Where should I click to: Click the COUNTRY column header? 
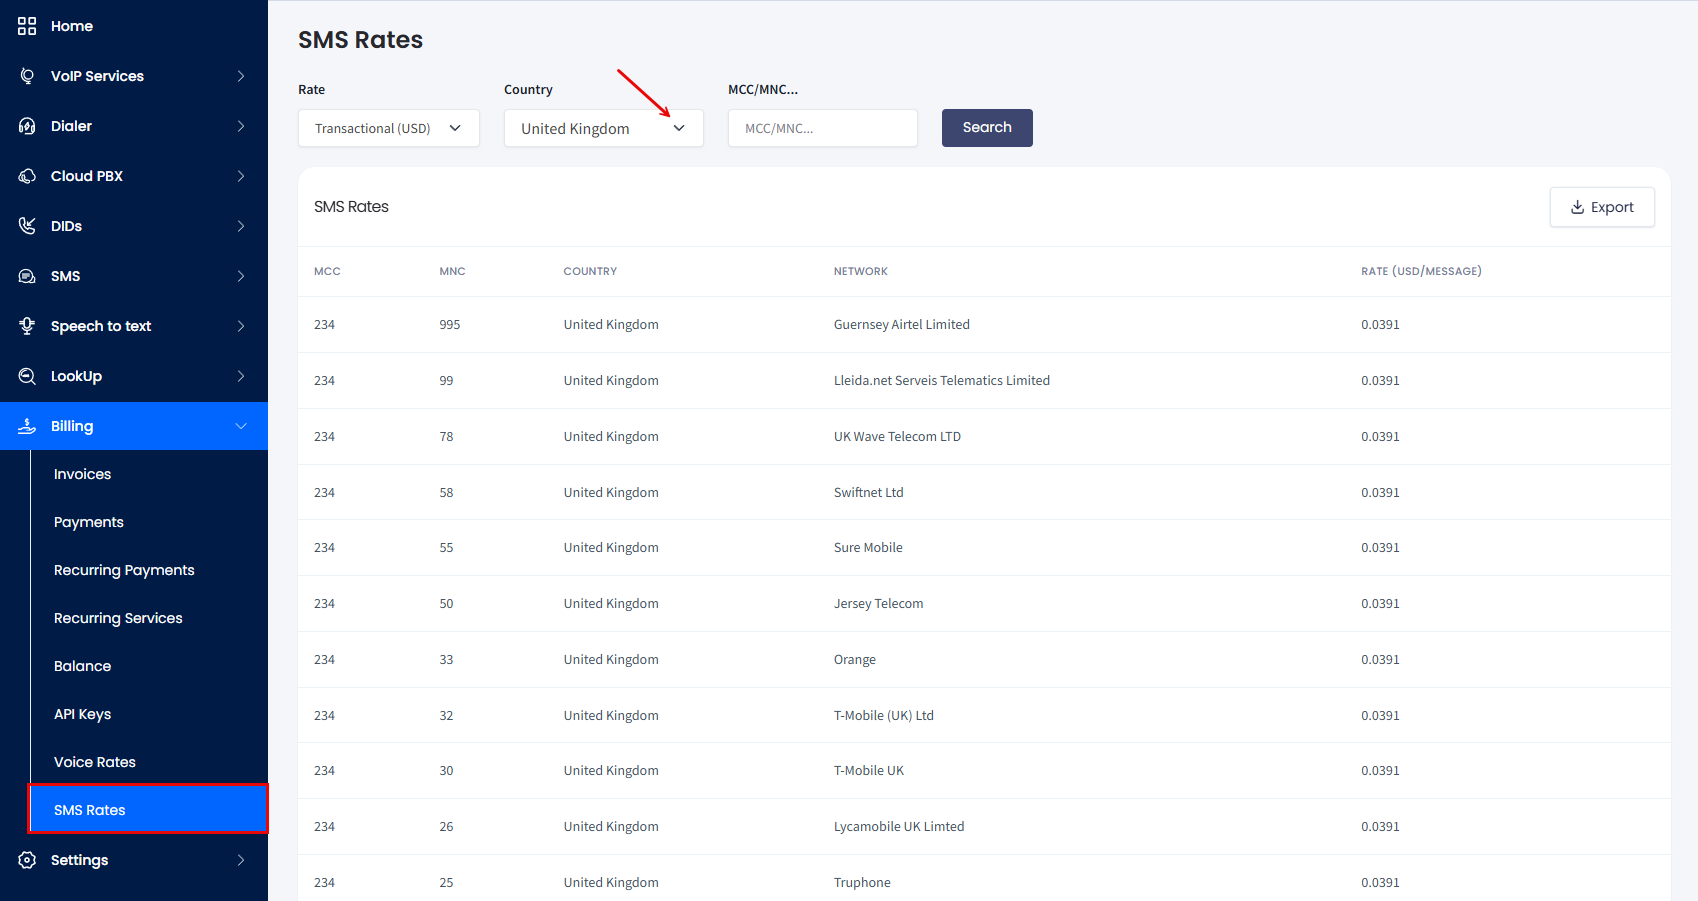(590, 271)
